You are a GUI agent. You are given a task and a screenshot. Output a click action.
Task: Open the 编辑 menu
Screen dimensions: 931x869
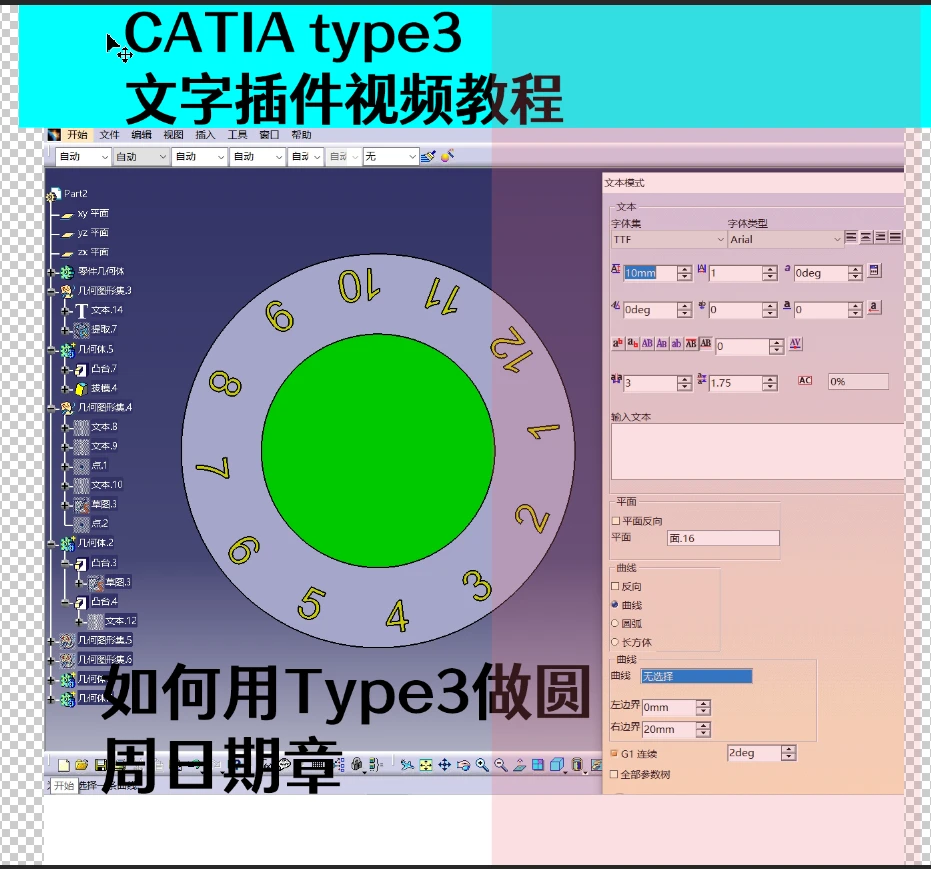[141, 135]
